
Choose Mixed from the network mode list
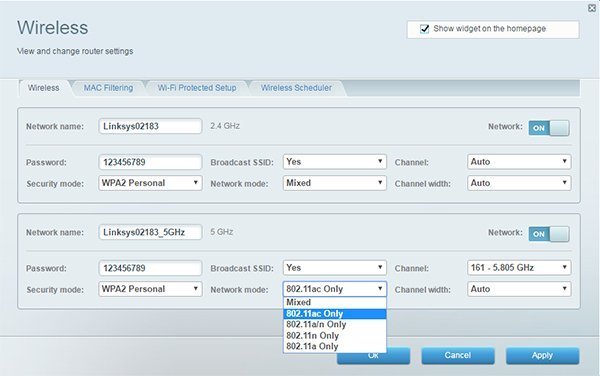tap(334, 303)
